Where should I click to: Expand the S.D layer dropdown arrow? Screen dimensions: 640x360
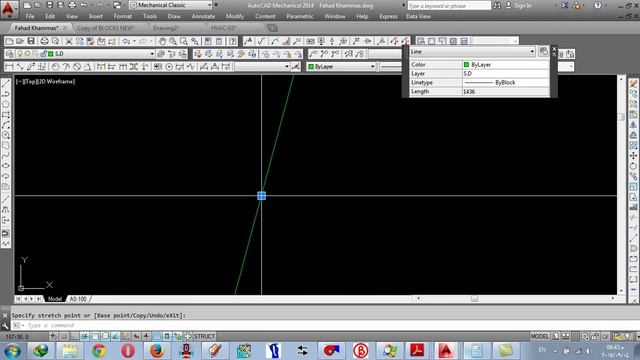152,54
